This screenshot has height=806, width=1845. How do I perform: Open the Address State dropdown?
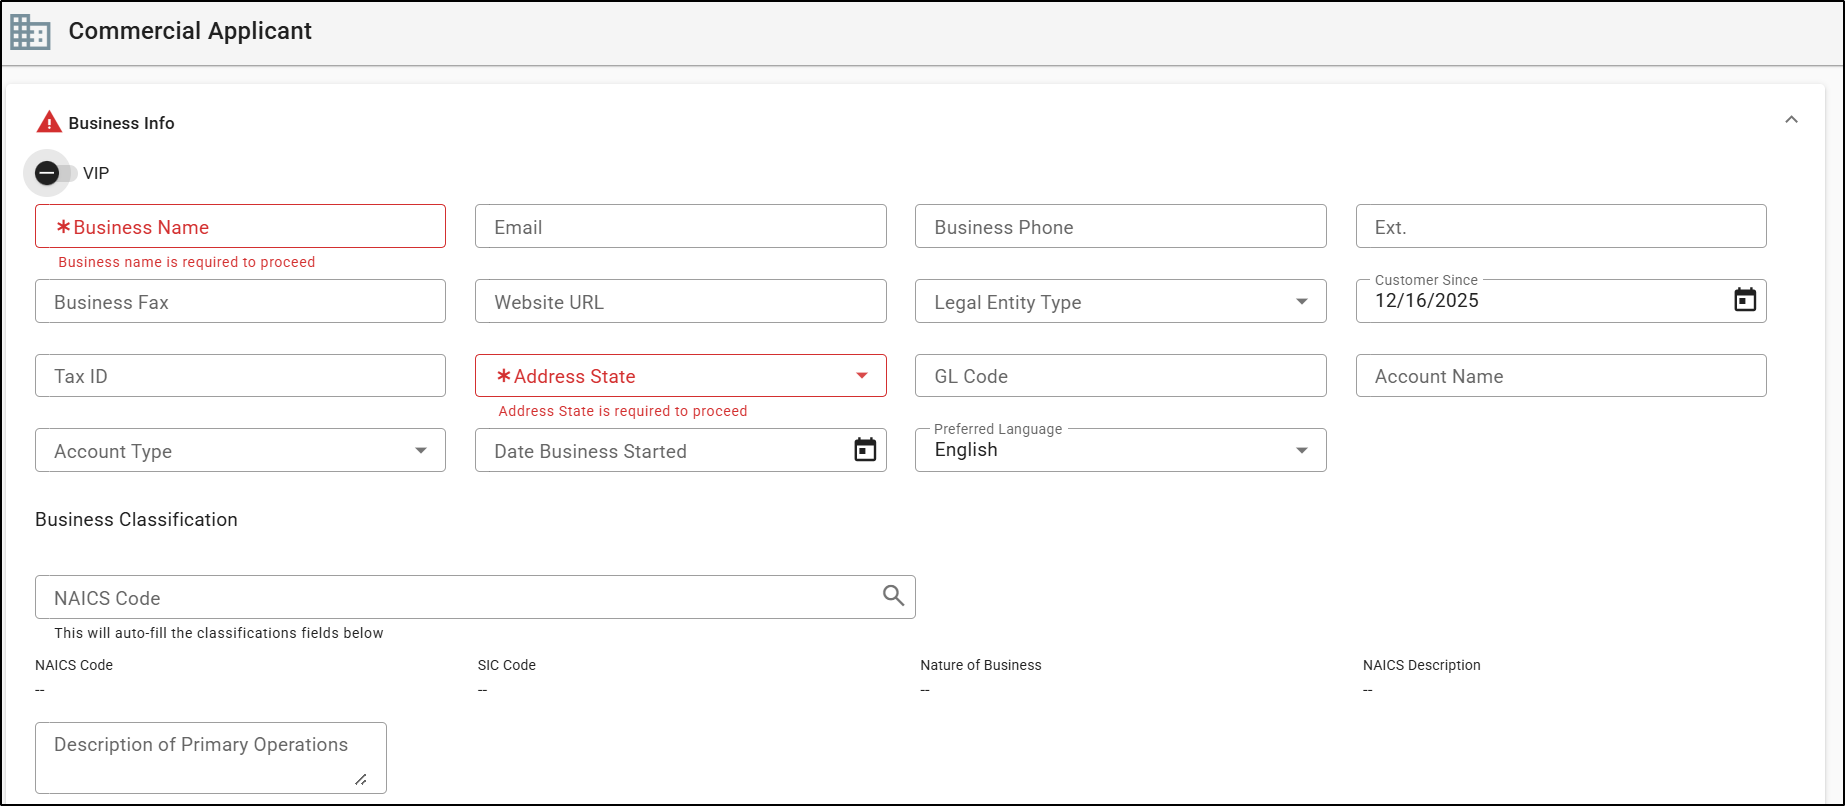coord(680,376)
